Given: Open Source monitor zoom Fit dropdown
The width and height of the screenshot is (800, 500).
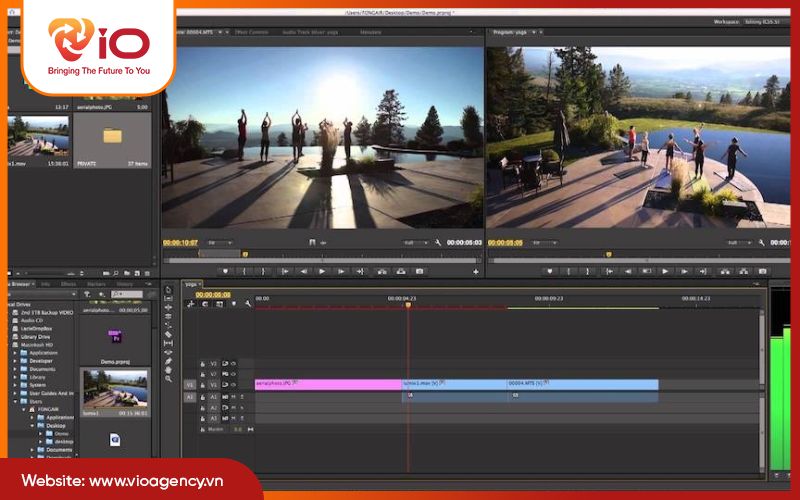Looking at the screenshot, I should (219, 243).
